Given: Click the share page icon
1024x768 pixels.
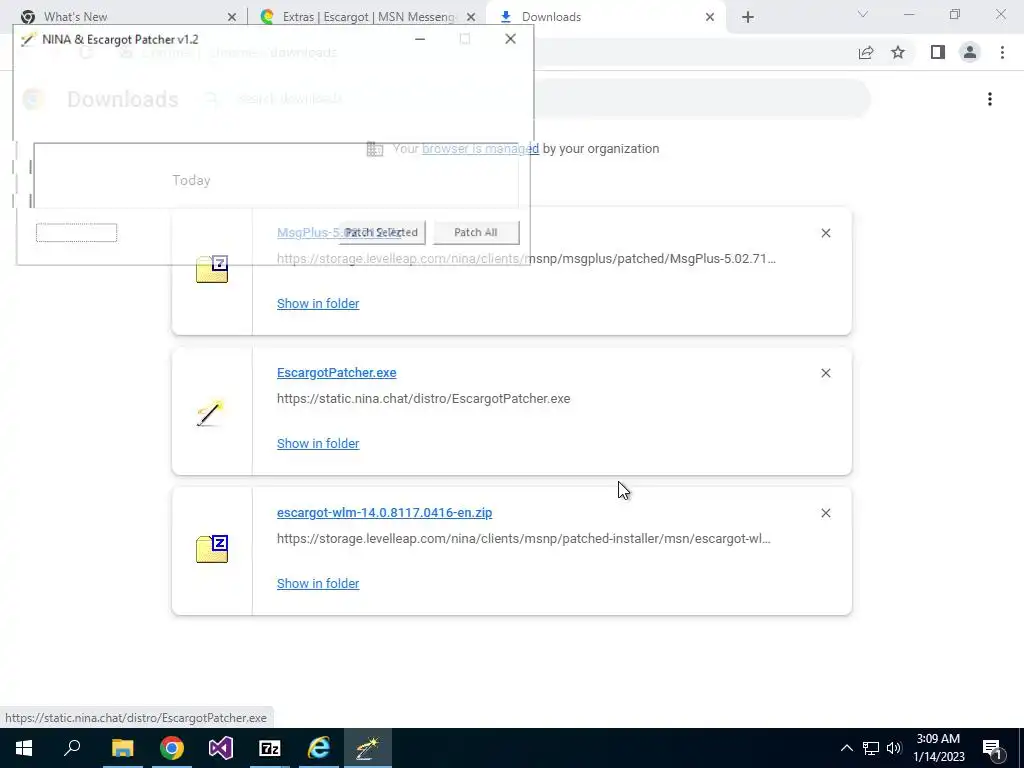Looking at the screenshot, I should pyautogui.click(x=866, y=53).
